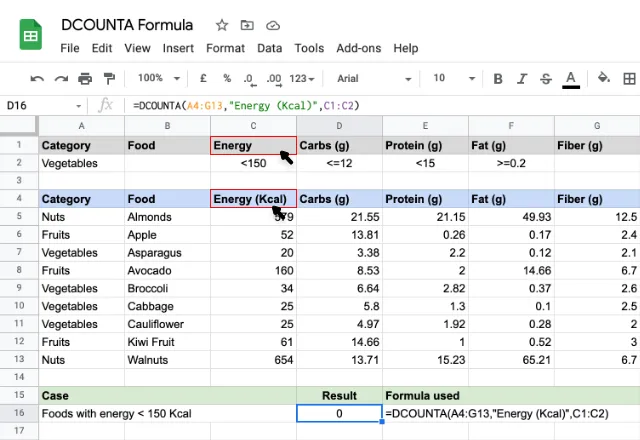Open the Arial font dropdown
640x440 pixels.
(373, 78)
